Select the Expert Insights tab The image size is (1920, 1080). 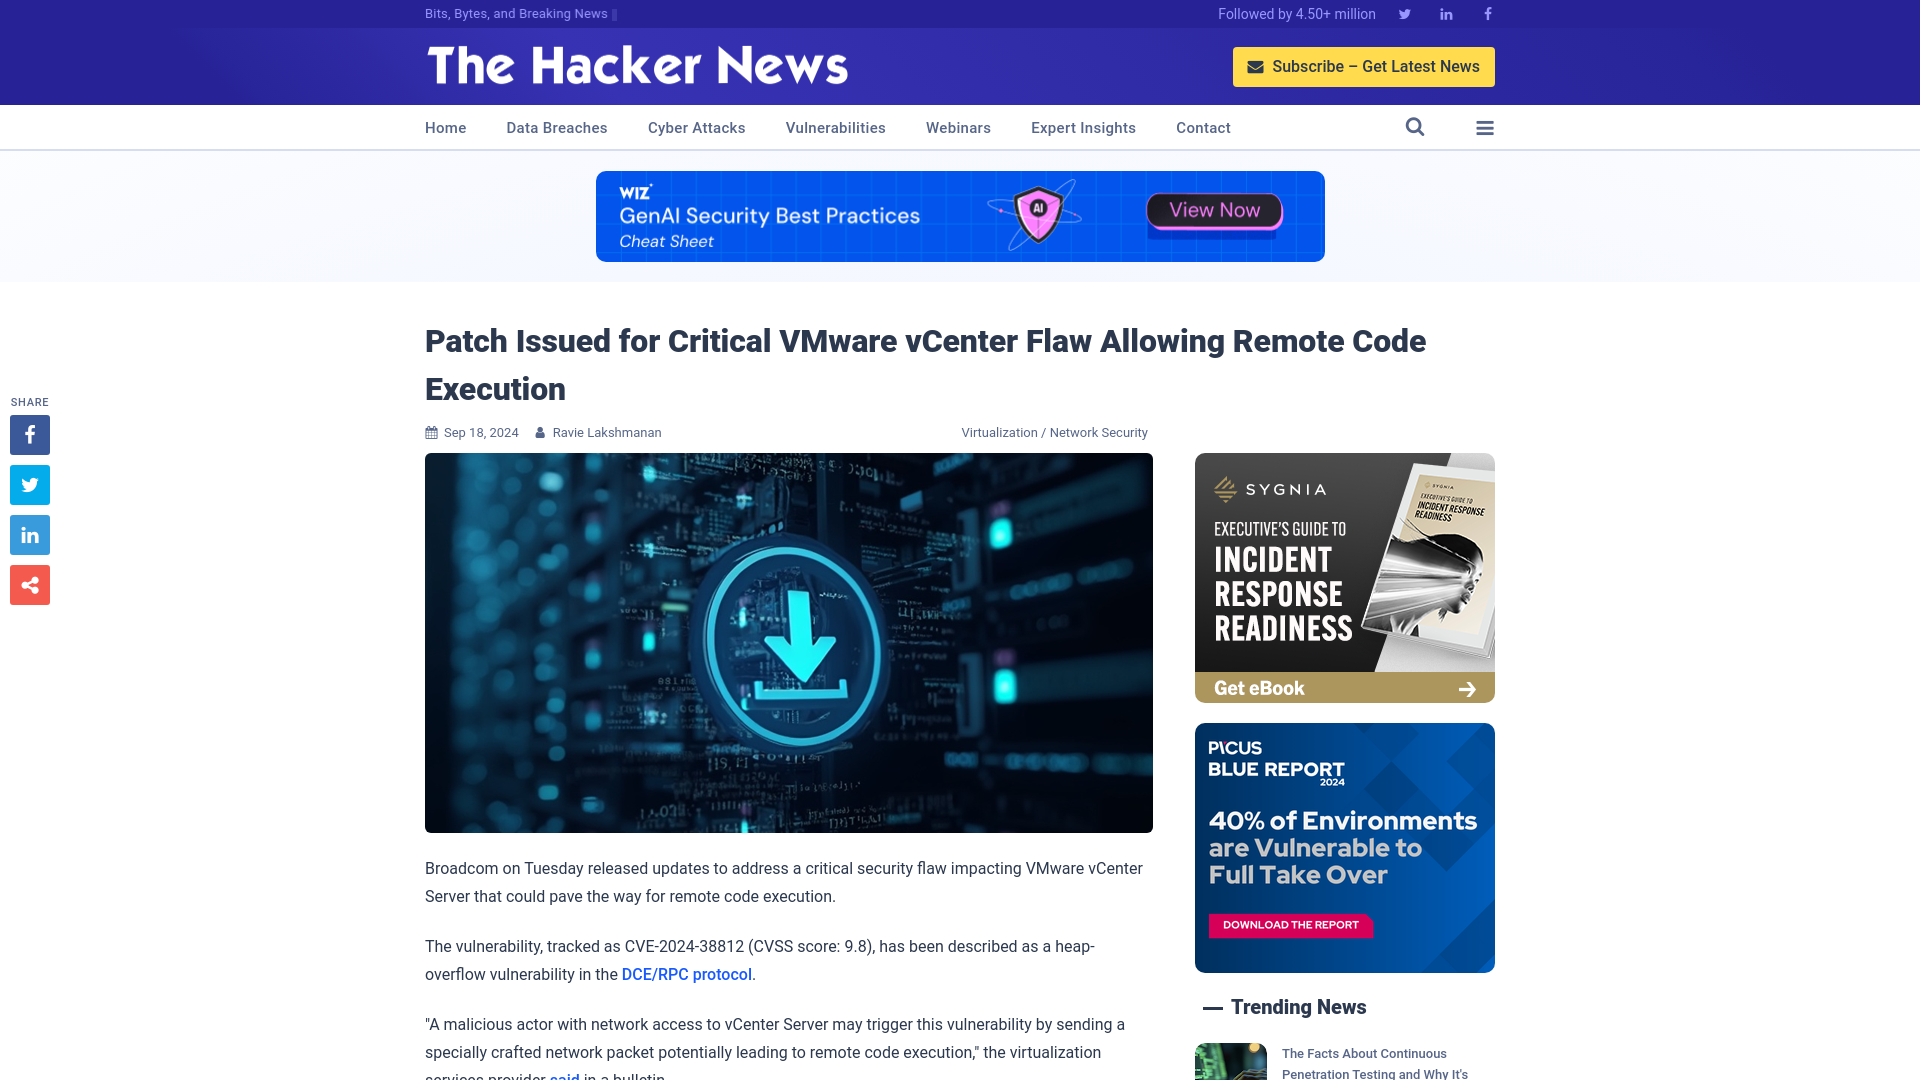click(1083, 127)
